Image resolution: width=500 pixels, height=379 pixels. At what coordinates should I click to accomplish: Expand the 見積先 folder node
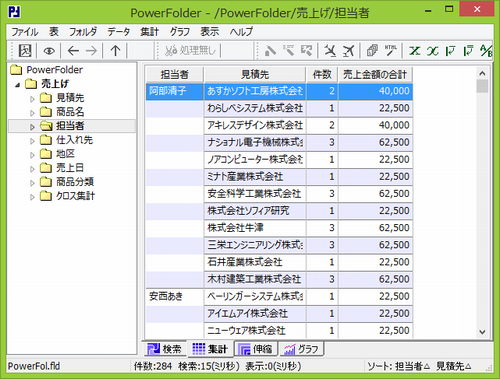click(x=32, y=99)
